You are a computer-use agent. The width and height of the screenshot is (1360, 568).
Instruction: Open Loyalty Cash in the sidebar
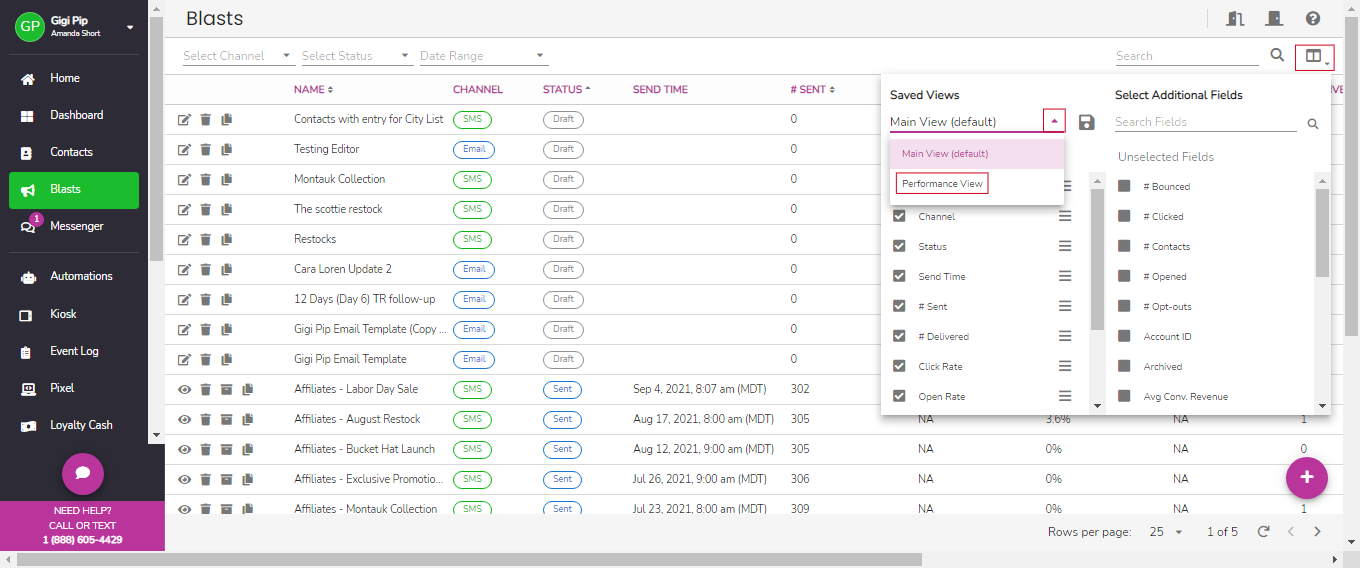click(x=74, y=425)
